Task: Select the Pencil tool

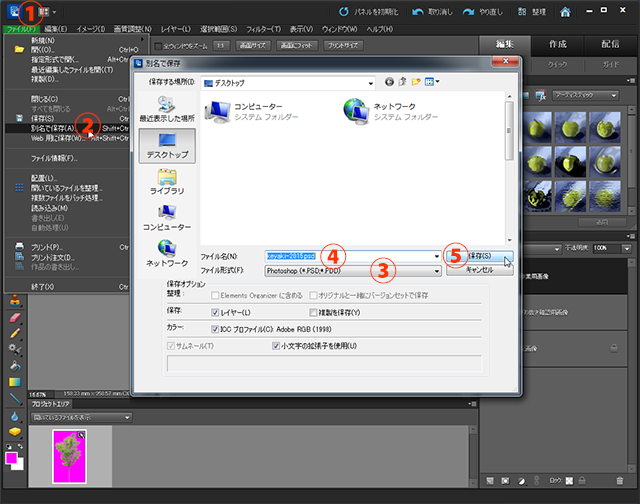Action: [15, 333]
